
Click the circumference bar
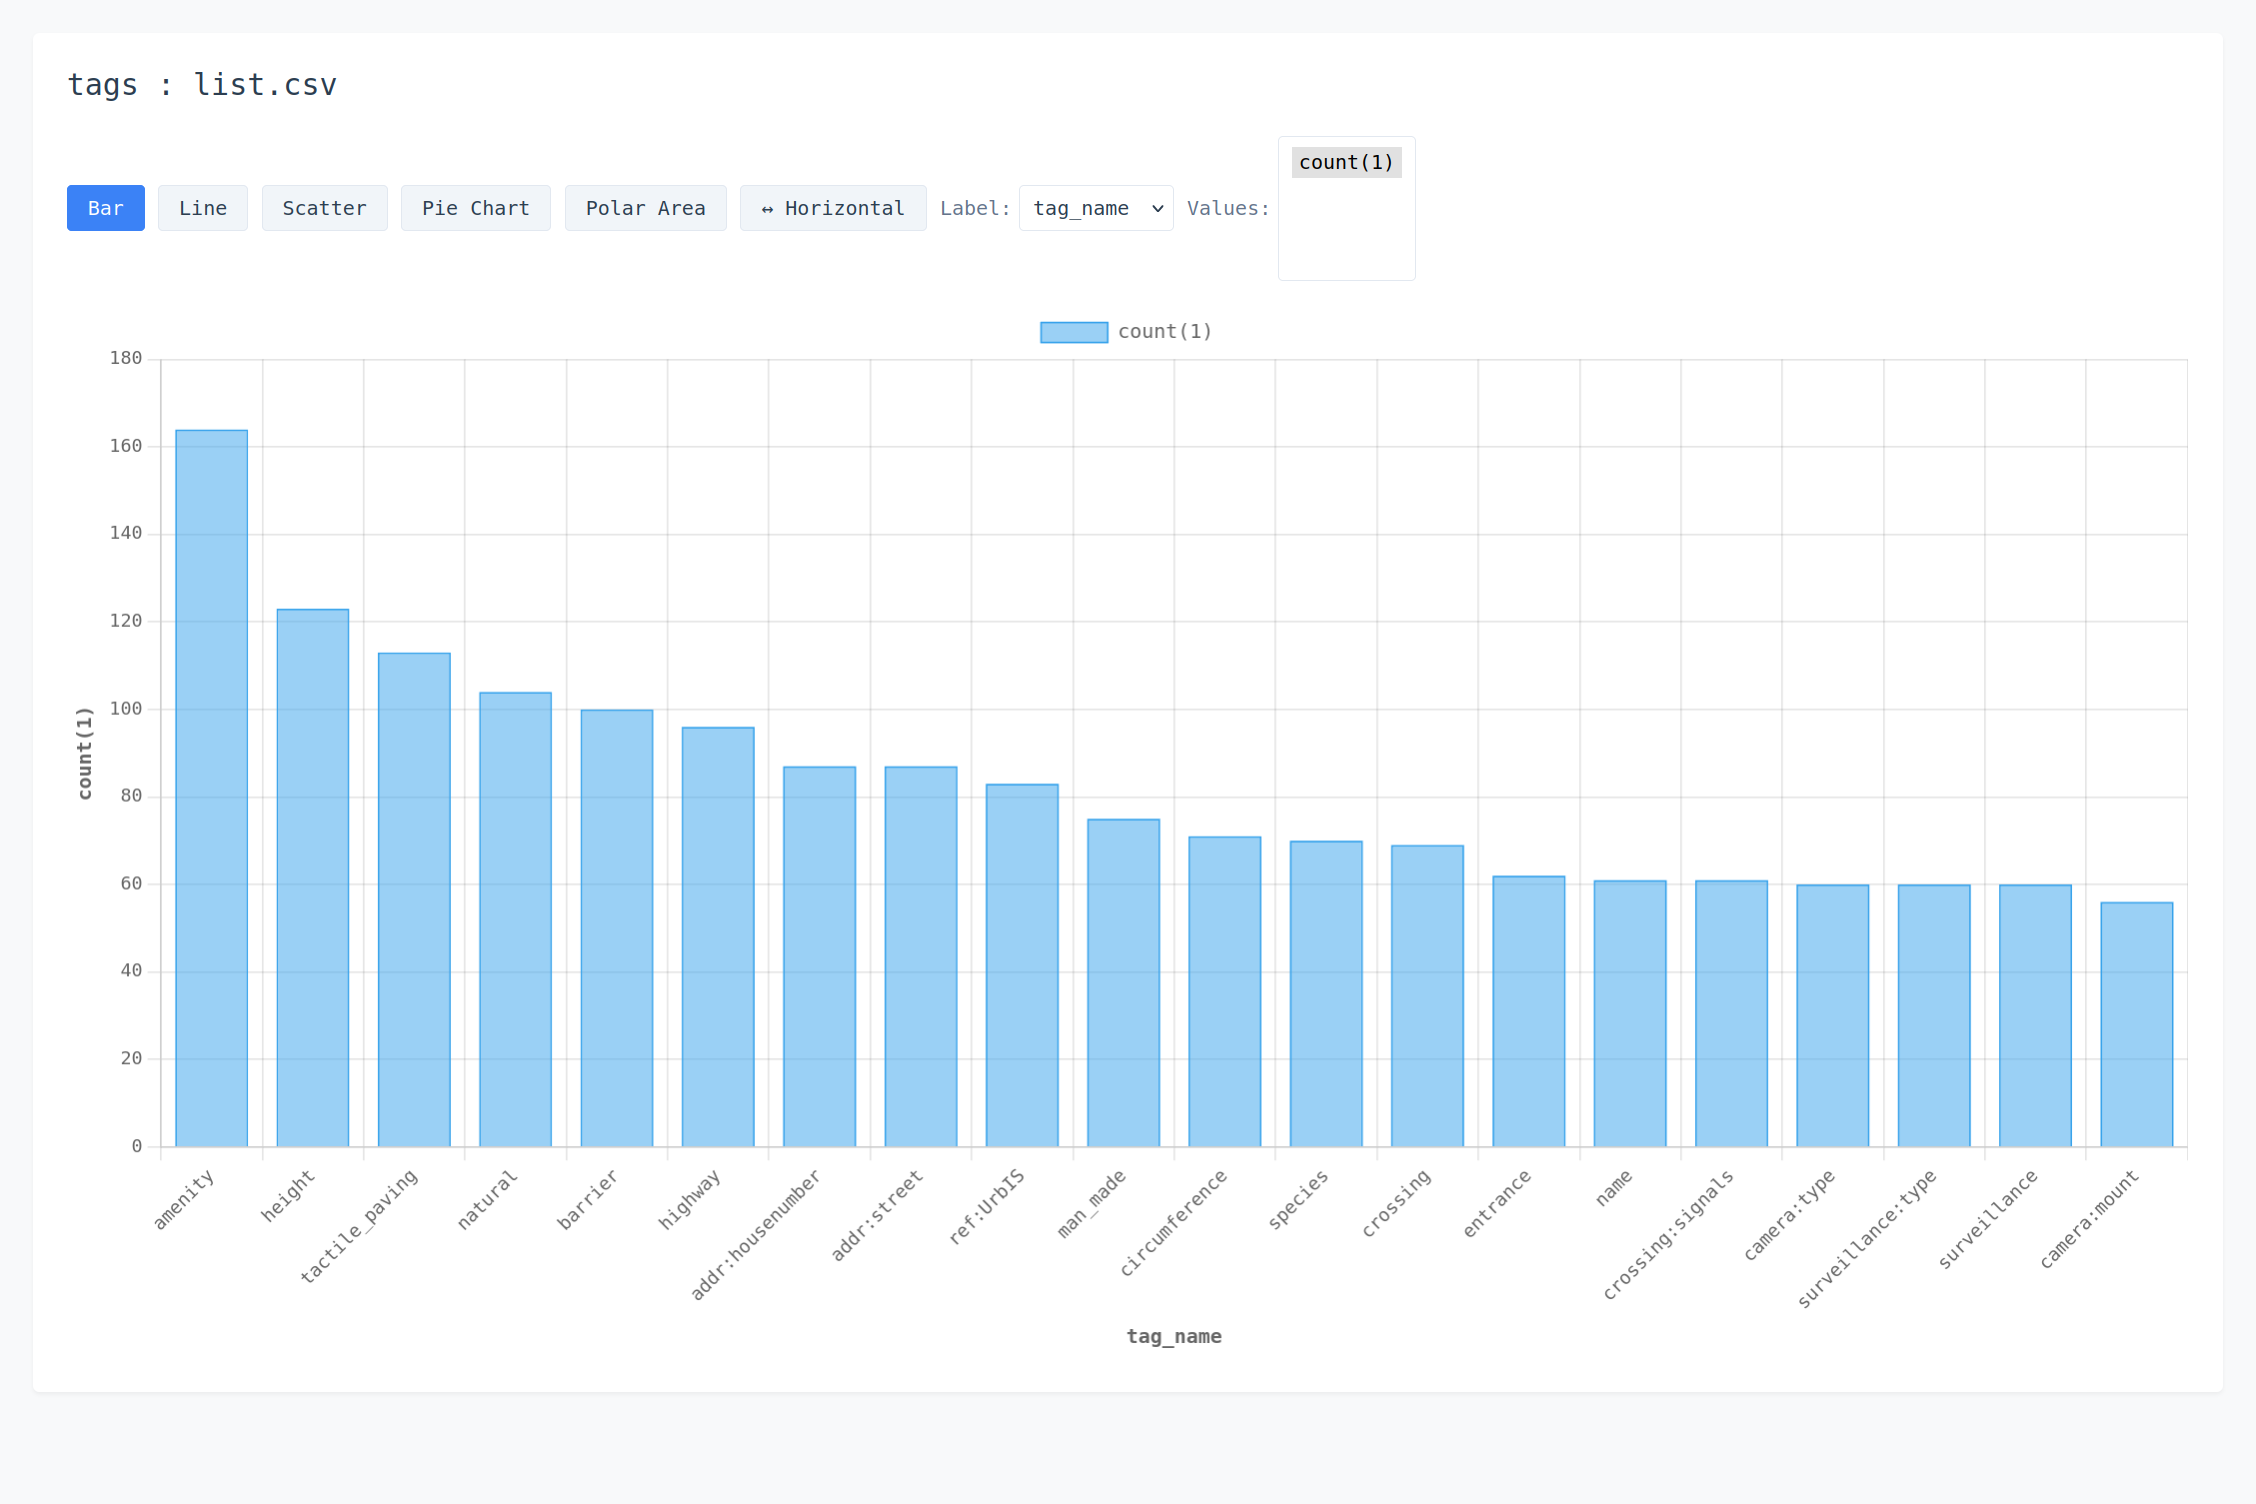1224,991
